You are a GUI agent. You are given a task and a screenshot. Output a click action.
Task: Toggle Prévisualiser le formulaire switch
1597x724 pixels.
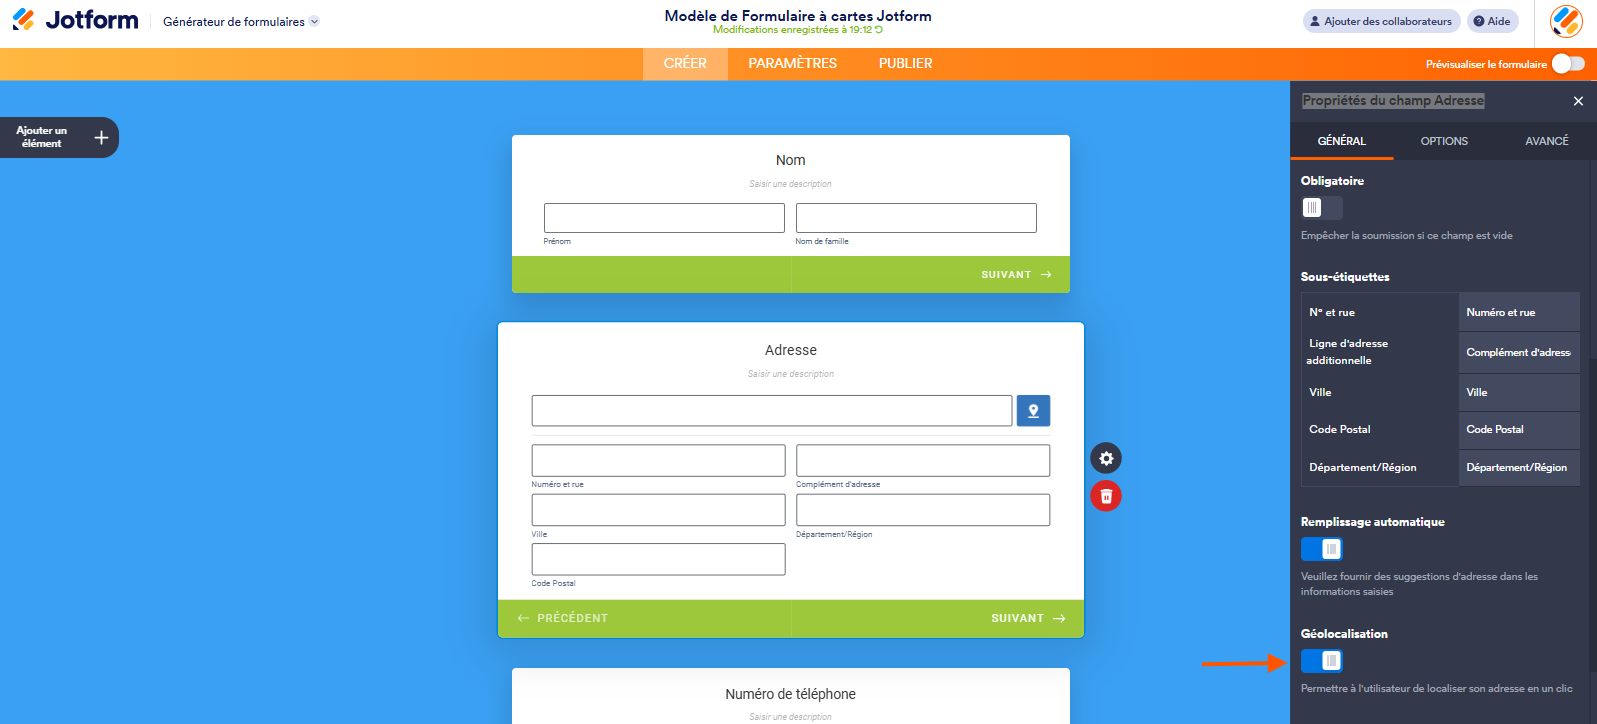1567,64
